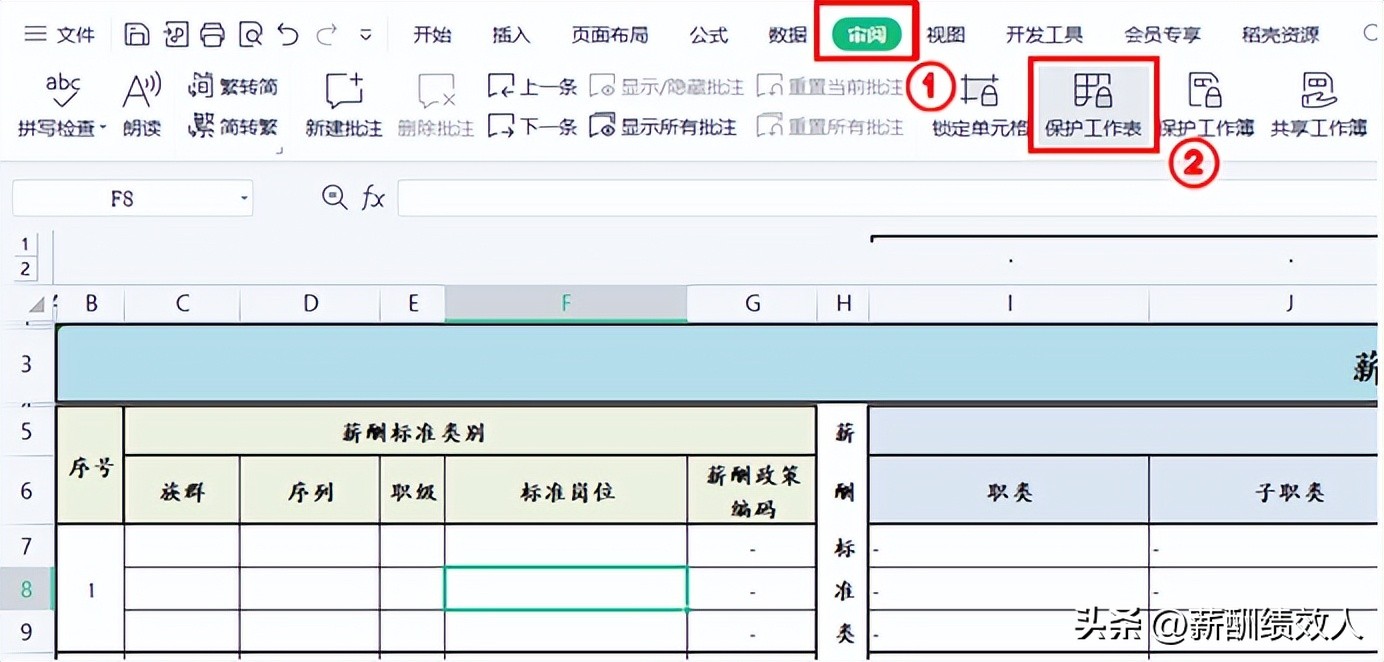Insert a comment with 新建批注

pyautogui.click(x=343, y=100)
